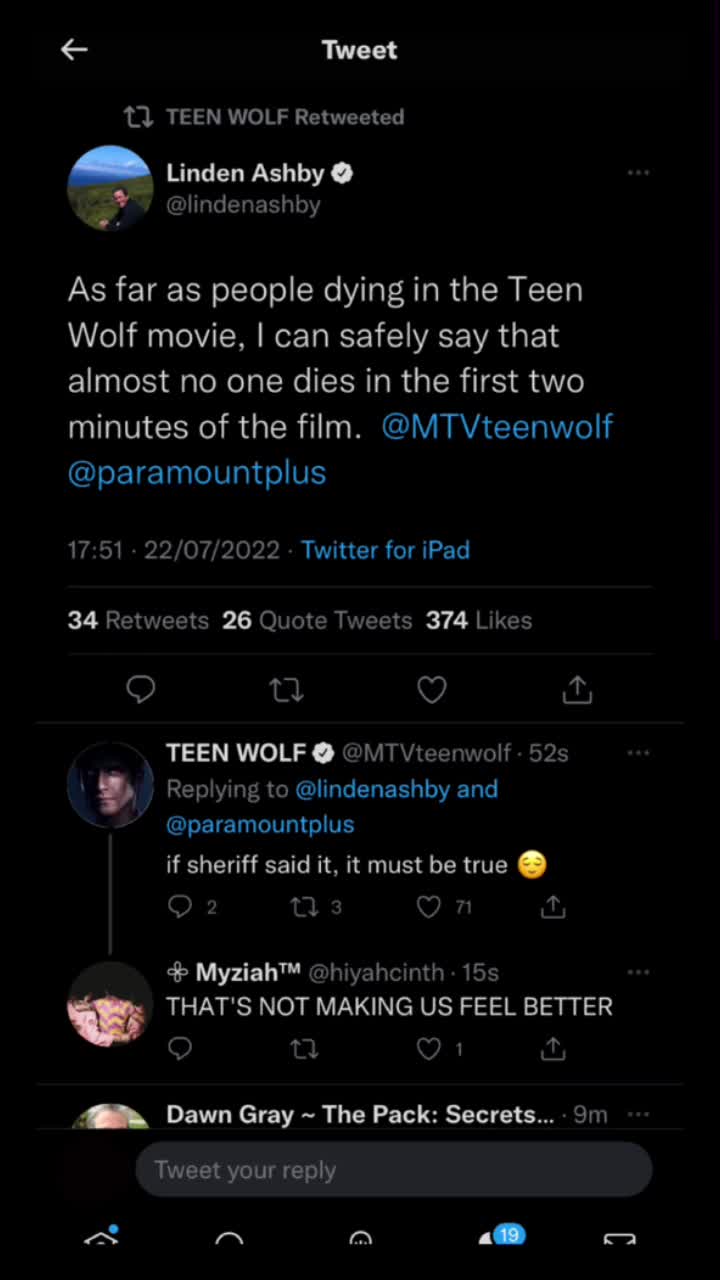Go back using the left arrow
720x1280 pixels.
[75, 50]
